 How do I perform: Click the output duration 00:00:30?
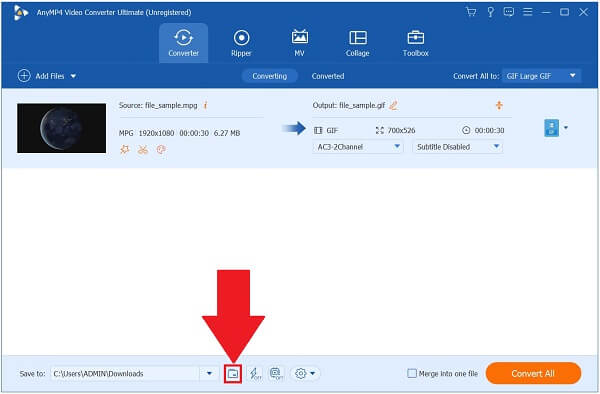tap(489, 130)
